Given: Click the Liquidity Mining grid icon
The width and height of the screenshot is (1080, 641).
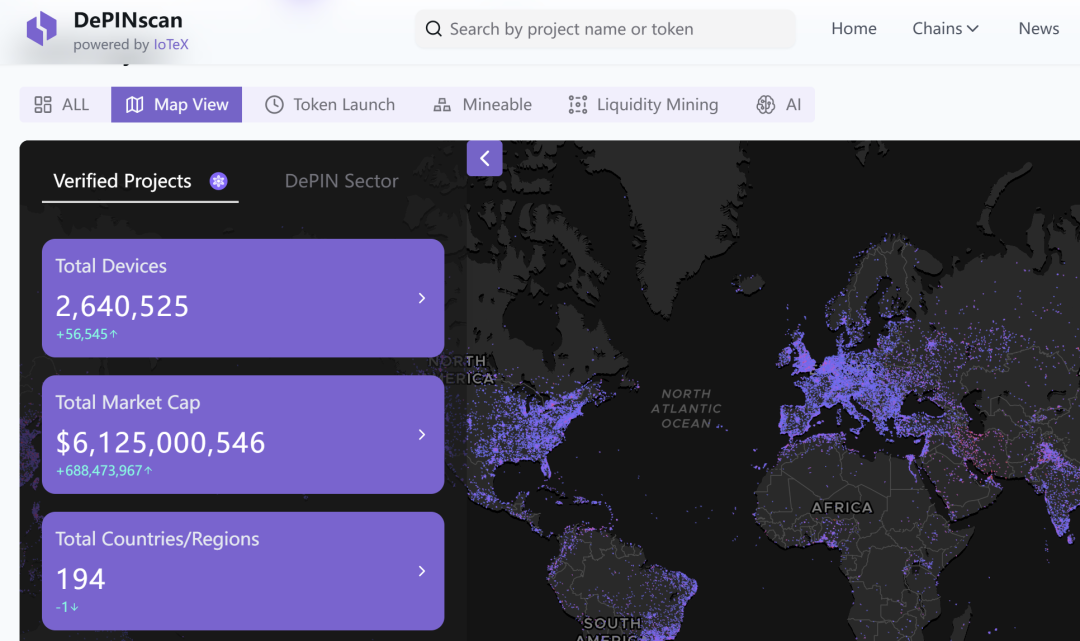Looking at the screenshot, I should click(577, 105).
